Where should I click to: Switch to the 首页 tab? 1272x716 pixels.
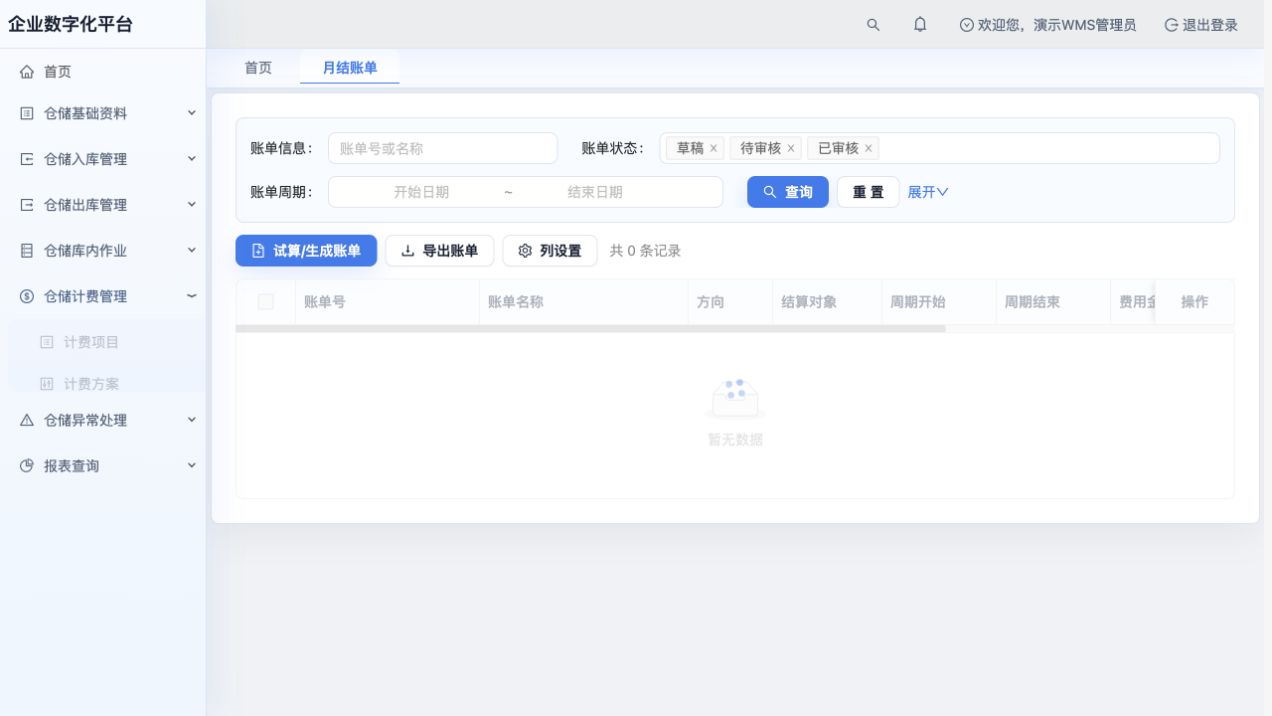pos(258,68)
